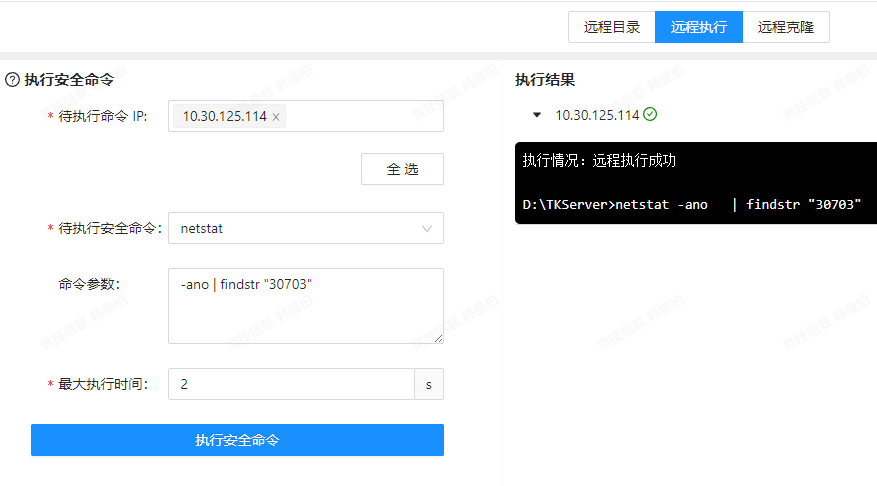Viewport: 877px width, 486px height.
Task: Switch to the 远程执行 tab
Action: point(699,27)
